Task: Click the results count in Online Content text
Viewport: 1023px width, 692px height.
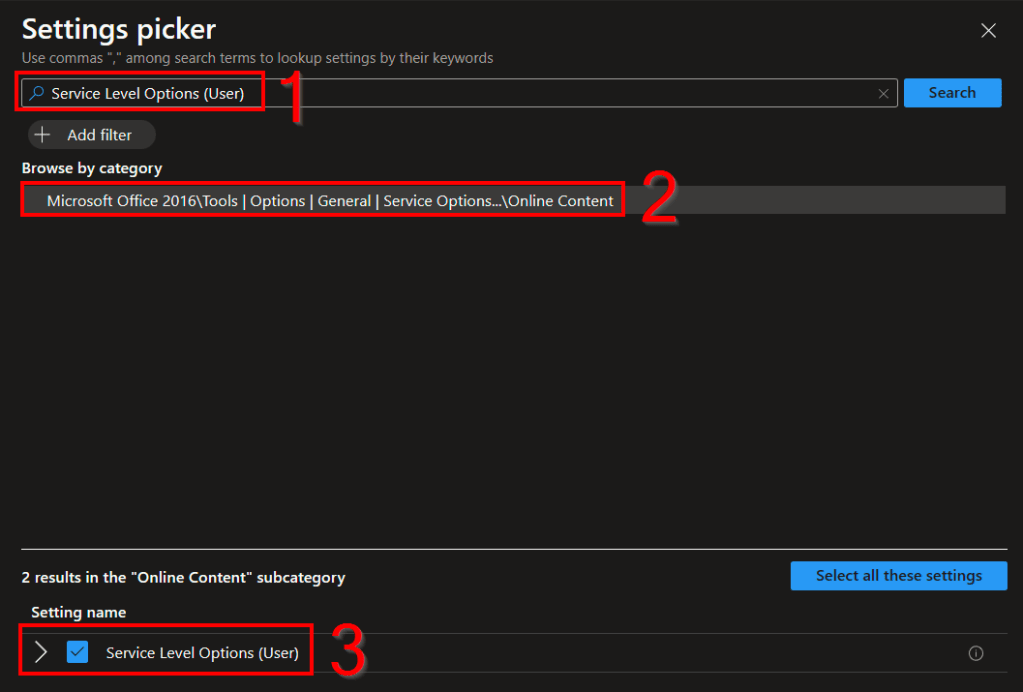Action: point(183,577)
